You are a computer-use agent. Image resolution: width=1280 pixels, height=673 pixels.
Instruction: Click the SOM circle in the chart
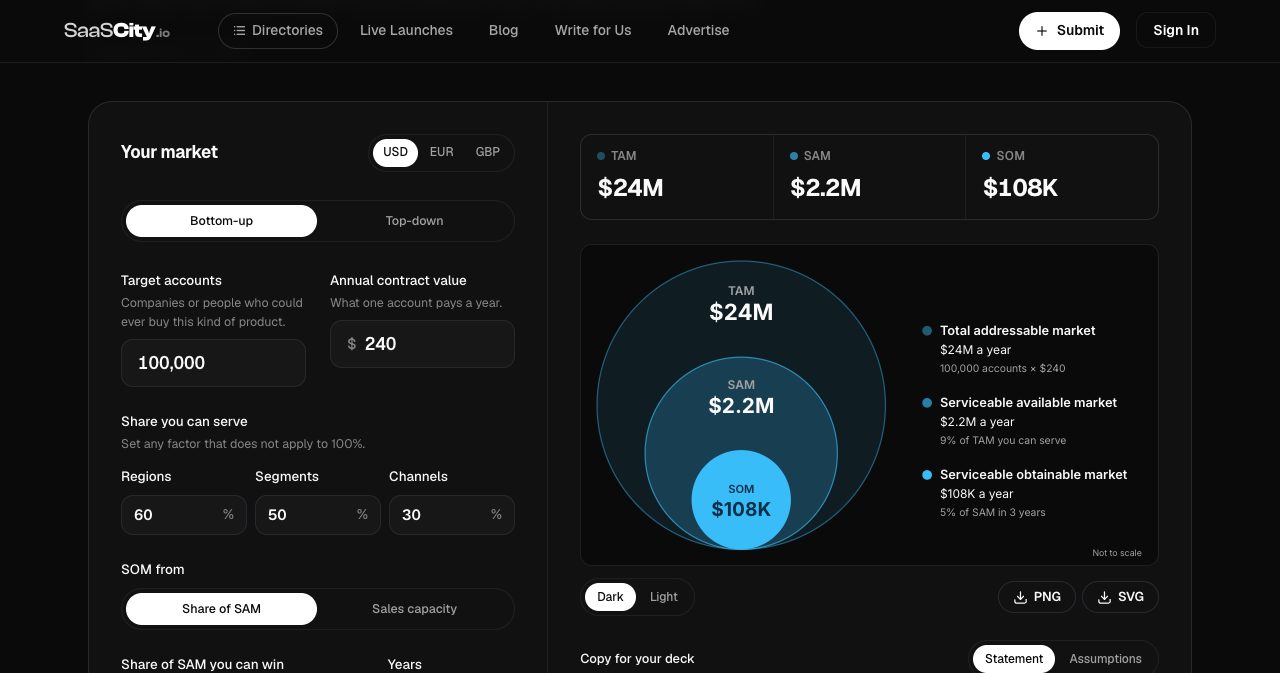741,500
